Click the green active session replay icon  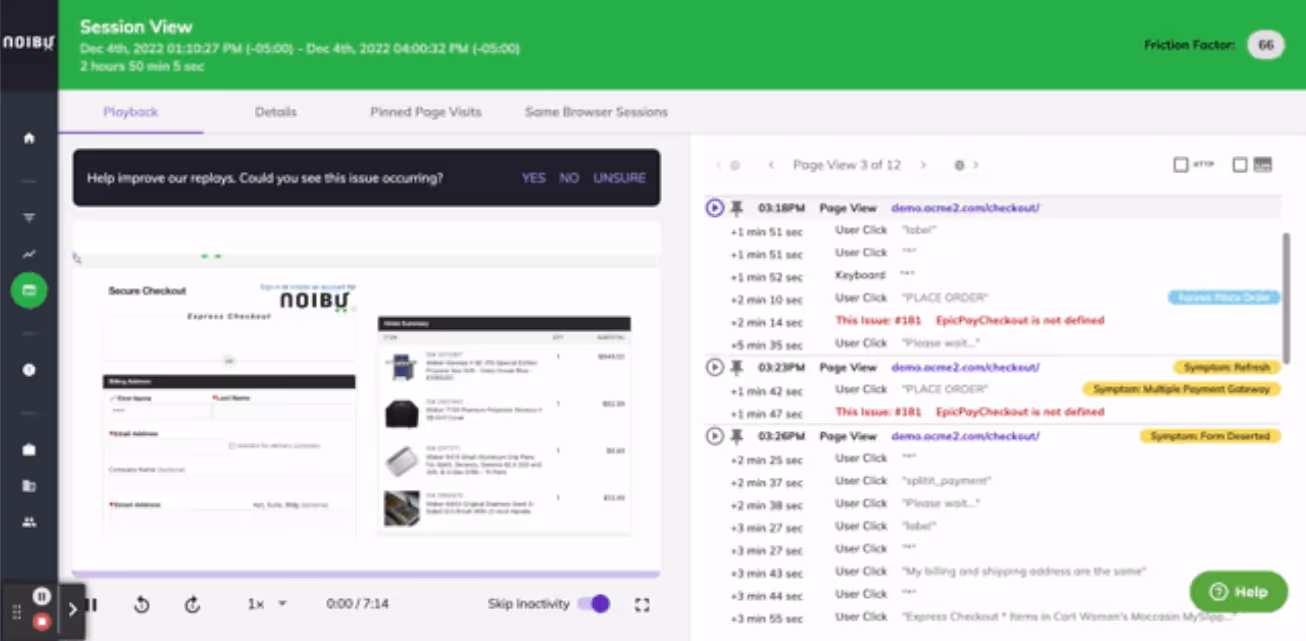pos(27,292)
